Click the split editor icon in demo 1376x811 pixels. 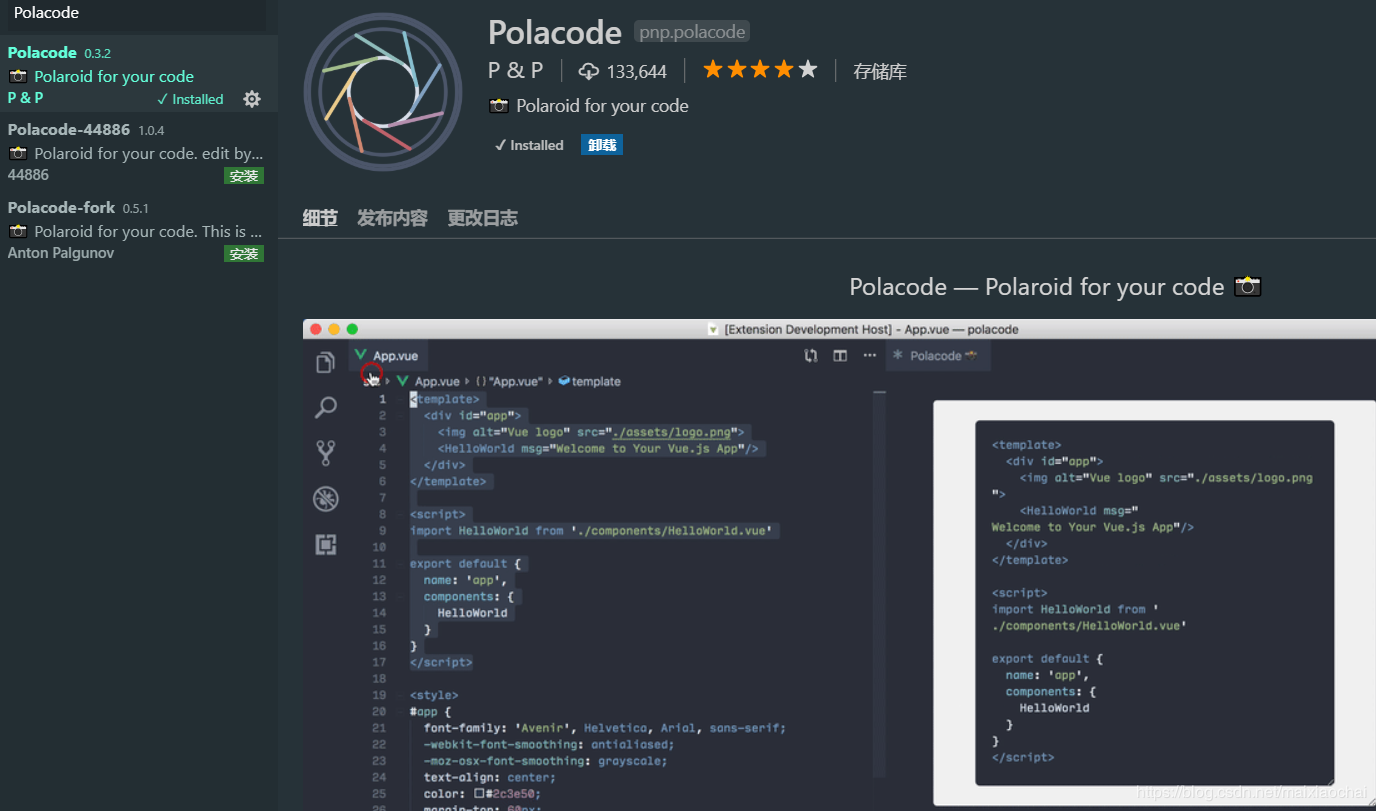(x=840, y=355)
